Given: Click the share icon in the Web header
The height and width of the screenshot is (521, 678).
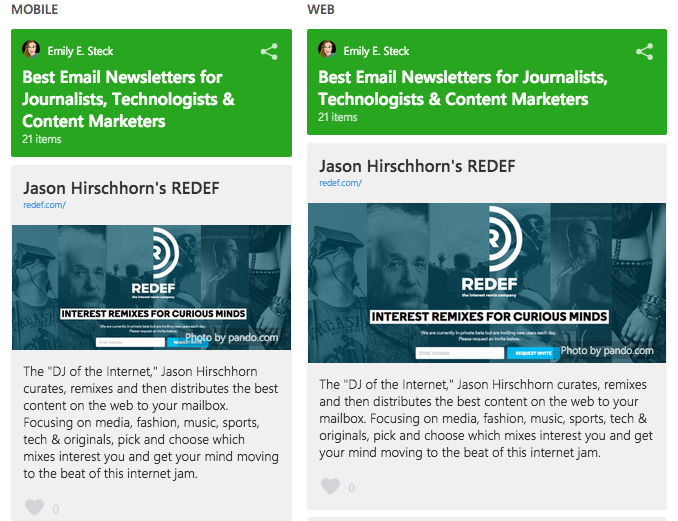Looking at the screenshot, I should point(644,52).
